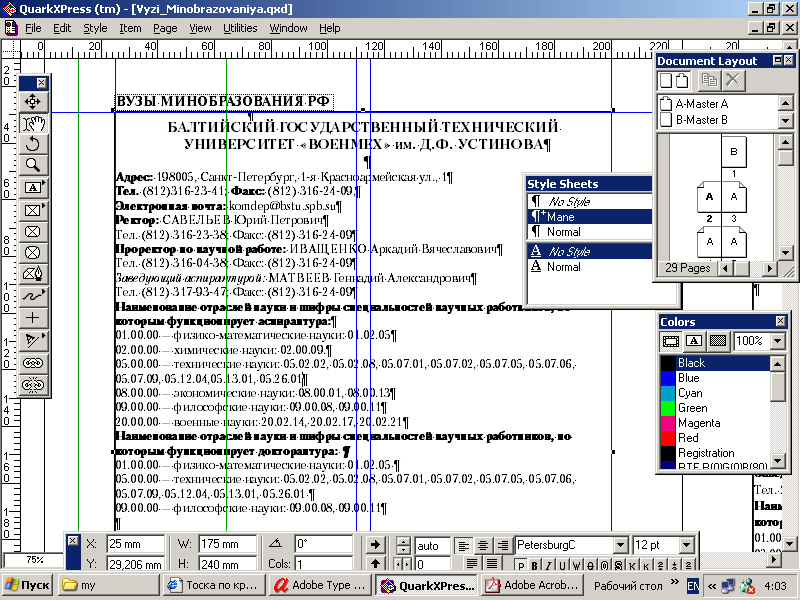
Task: Select the Zoom magnifier tool
Action: 33,165
